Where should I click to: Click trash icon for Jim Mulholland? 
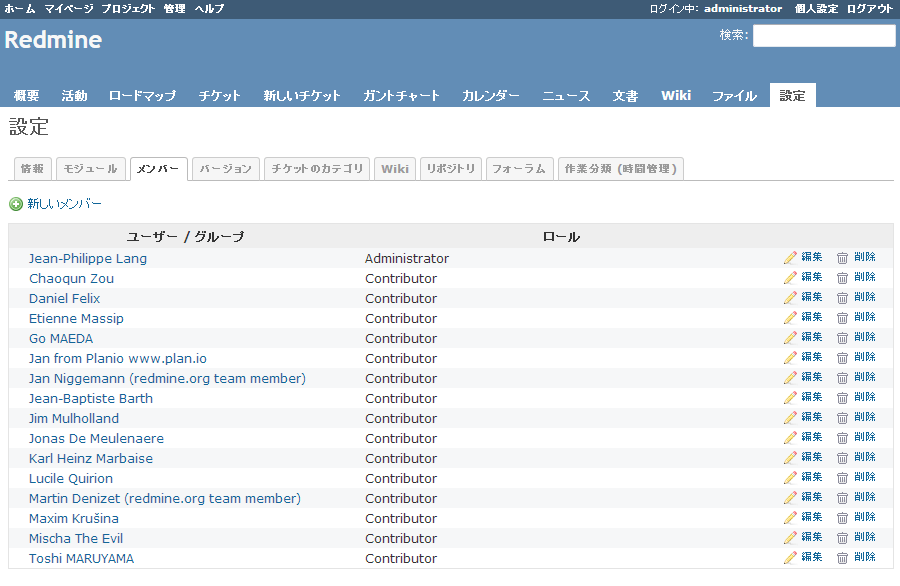pyautogui.click(x=842, y=417)
